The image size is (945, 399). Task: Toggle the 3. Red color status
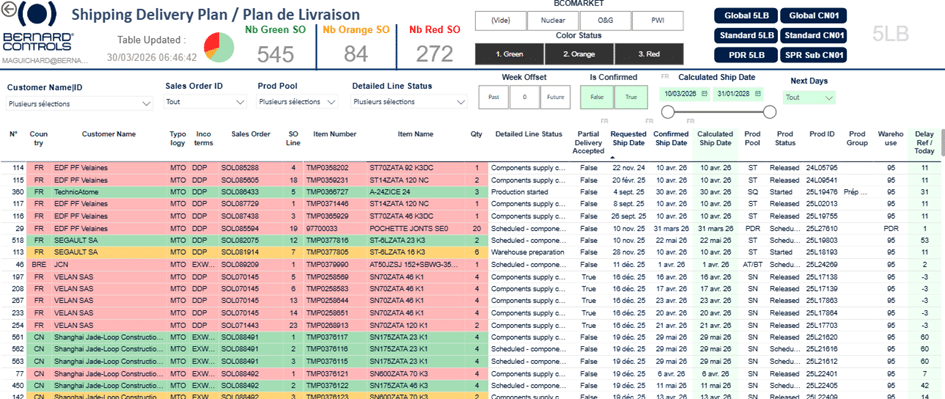649,54
